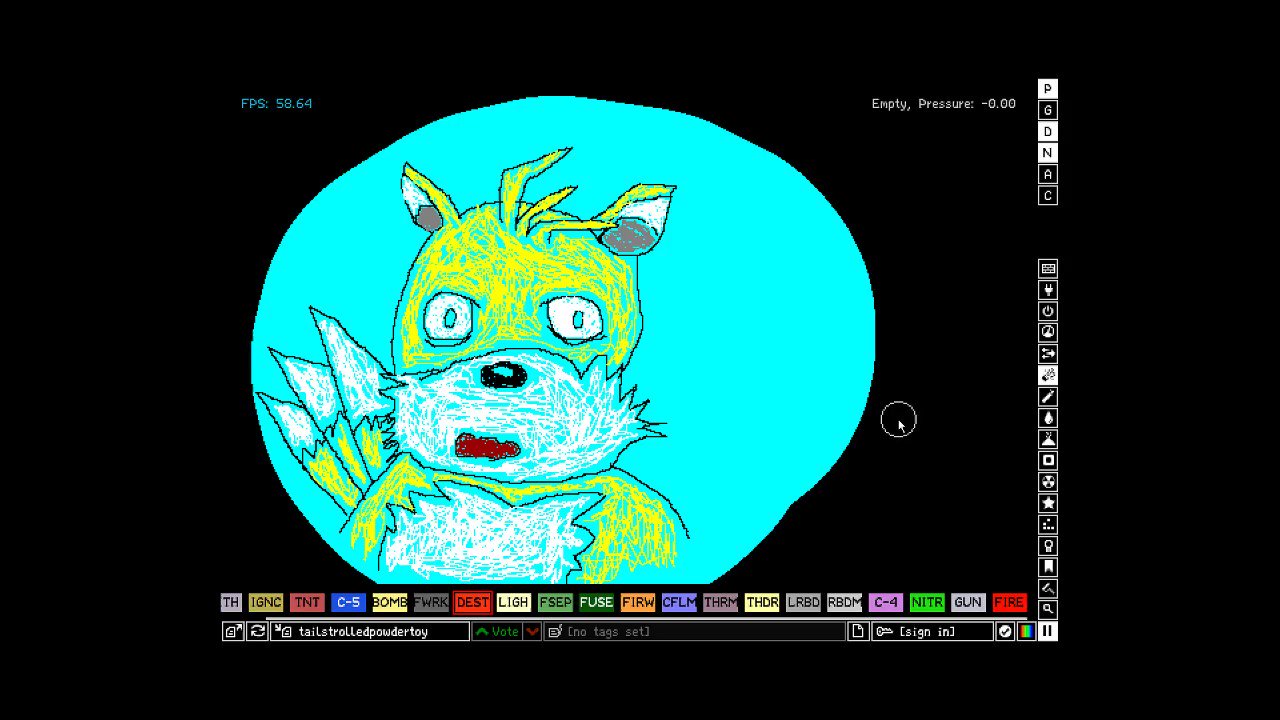Select the RBDM element
Screen dimensions: 1280x720
click(844, 602)
